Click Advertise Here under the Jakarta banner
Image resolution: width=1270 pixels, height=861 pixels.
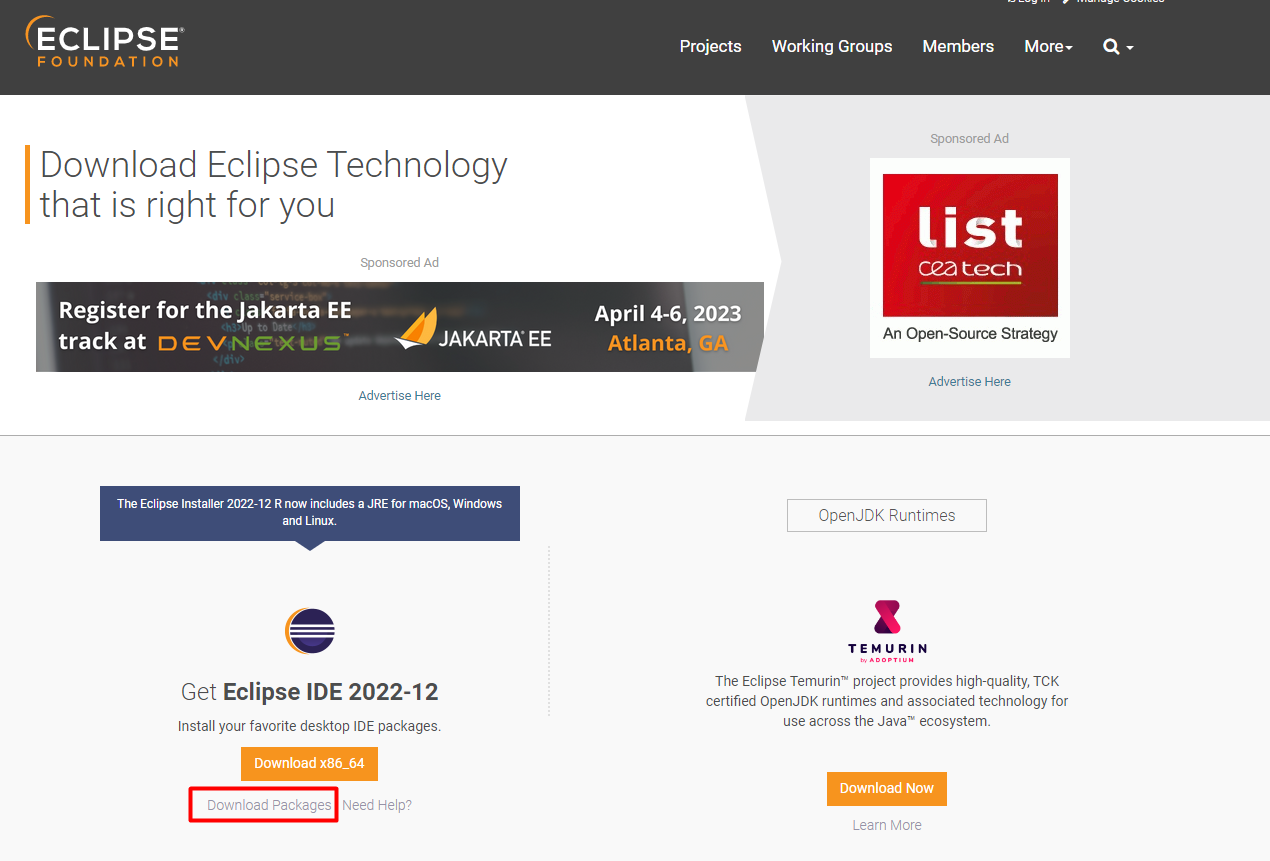coord(400,396)
